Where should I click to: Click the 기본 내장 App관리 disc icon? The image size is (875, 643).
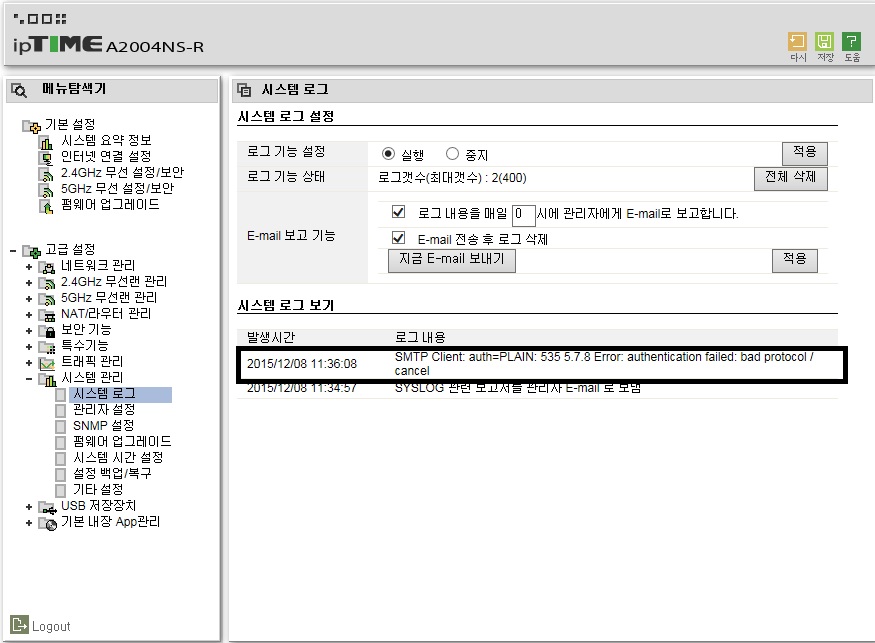pyautogui.click(x=47, y=524)
